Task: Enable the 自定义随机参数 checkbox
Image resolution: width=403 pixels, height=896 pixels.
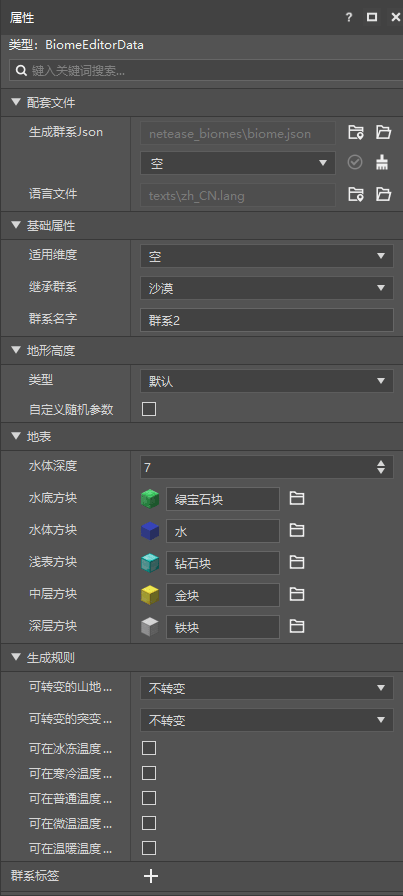Action: coord(149,409)
